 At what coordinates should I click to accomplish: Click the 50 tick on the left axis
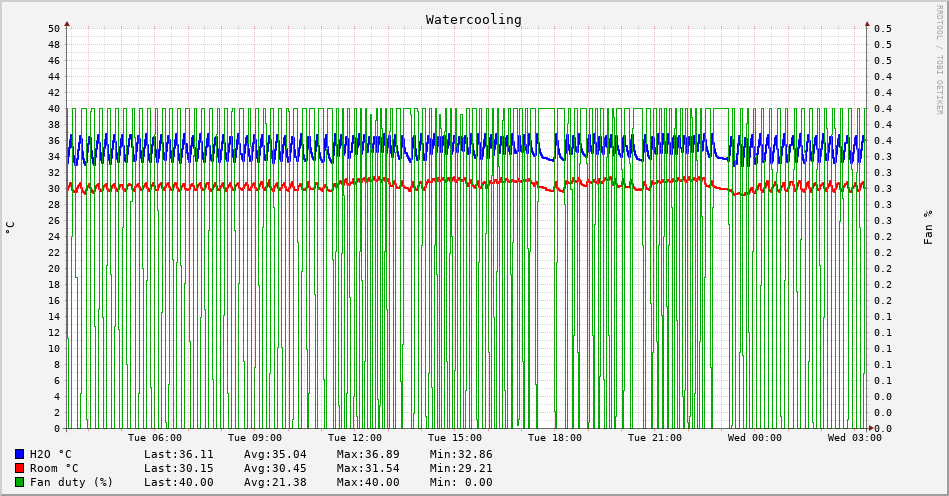coord(53,29)
